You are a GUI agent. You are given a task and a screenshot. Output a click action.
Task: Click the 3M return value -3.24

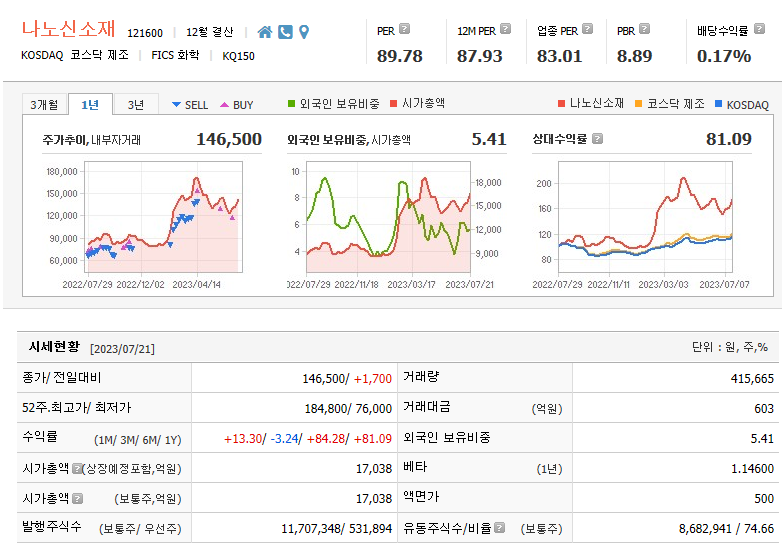point(284,438)
